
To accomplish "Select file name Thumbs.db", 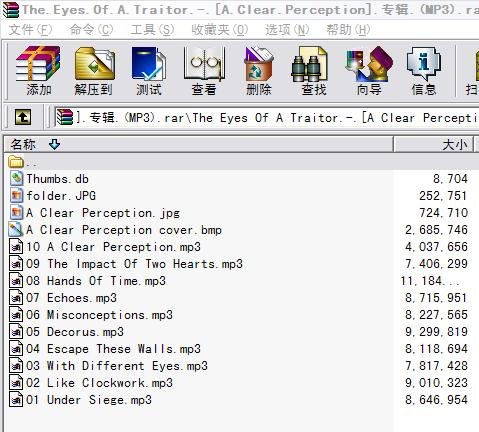I will 58,179.
